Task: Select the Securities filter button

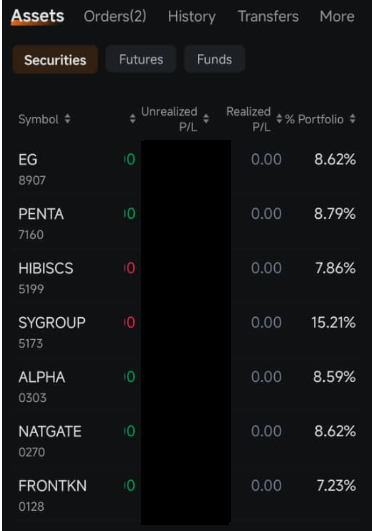Action: pos(55,60)
